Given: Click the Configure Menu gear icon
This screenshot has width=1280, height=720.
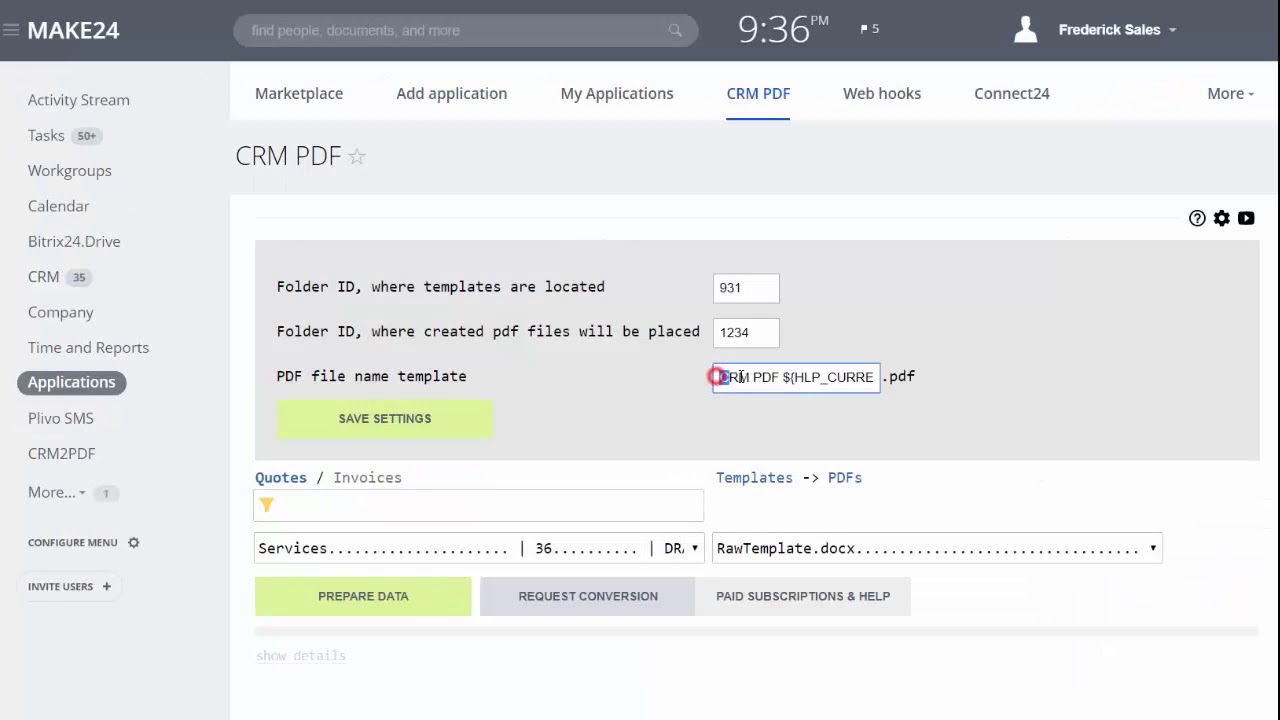Looking at the screenshot, I should (133, 542).
